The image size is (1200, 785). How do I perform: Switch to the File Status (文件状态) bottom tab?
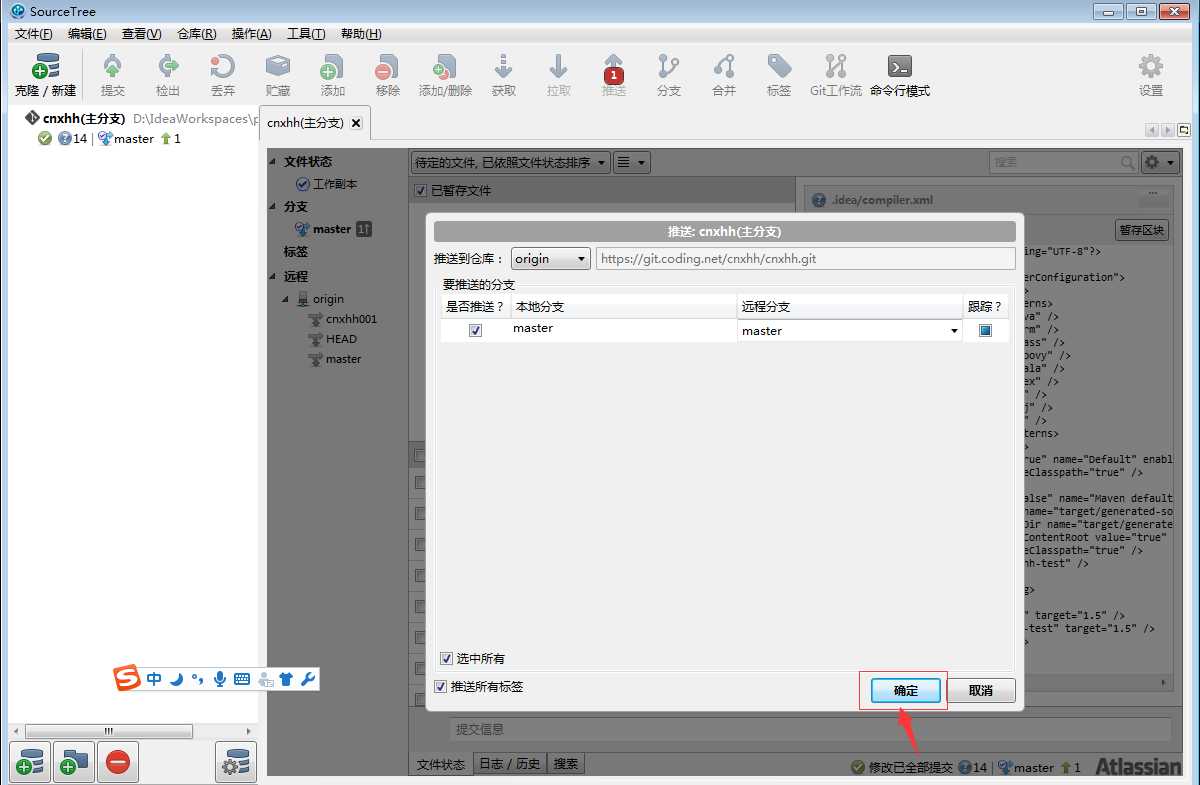coord(441,764)
